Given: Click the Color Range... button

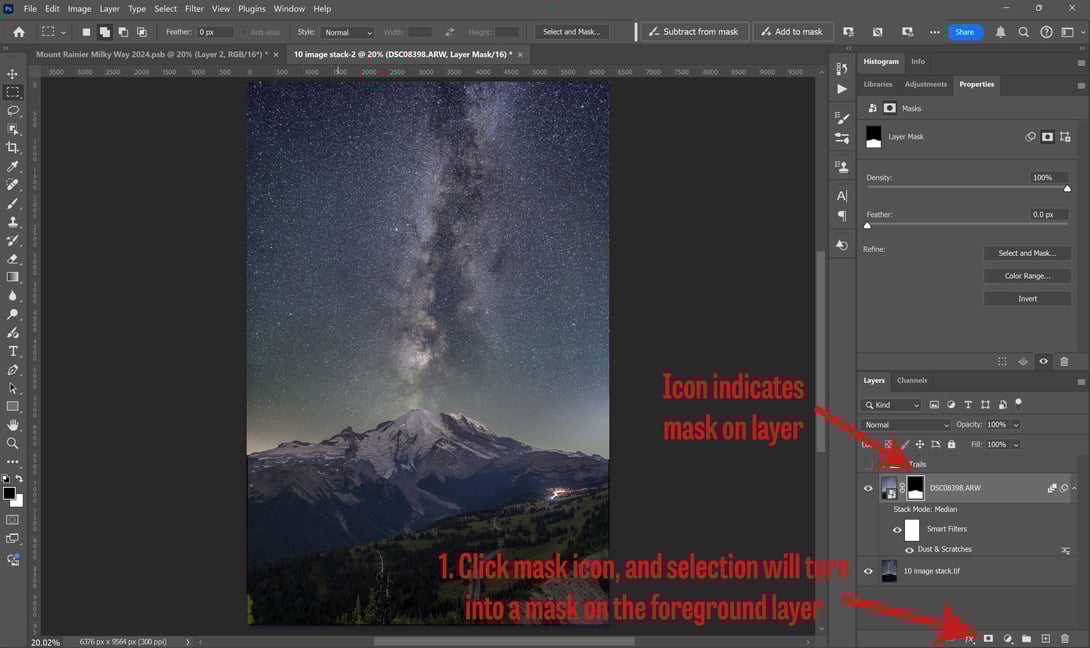Looking at the screenshot, I should 1027,276.
